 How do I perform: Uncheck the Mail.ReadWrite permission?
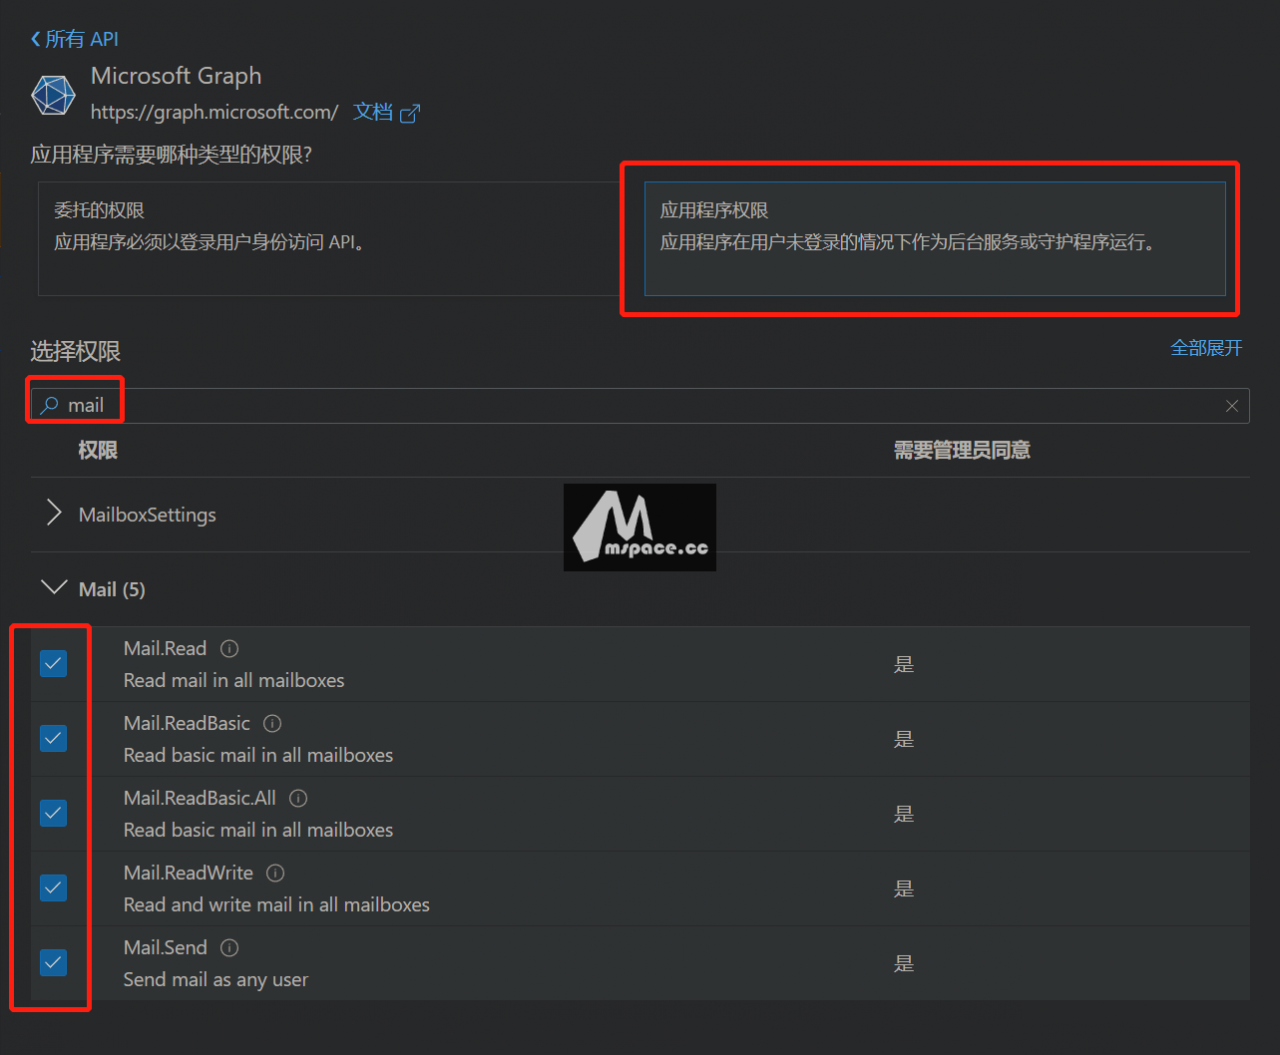tap(53, 888)
